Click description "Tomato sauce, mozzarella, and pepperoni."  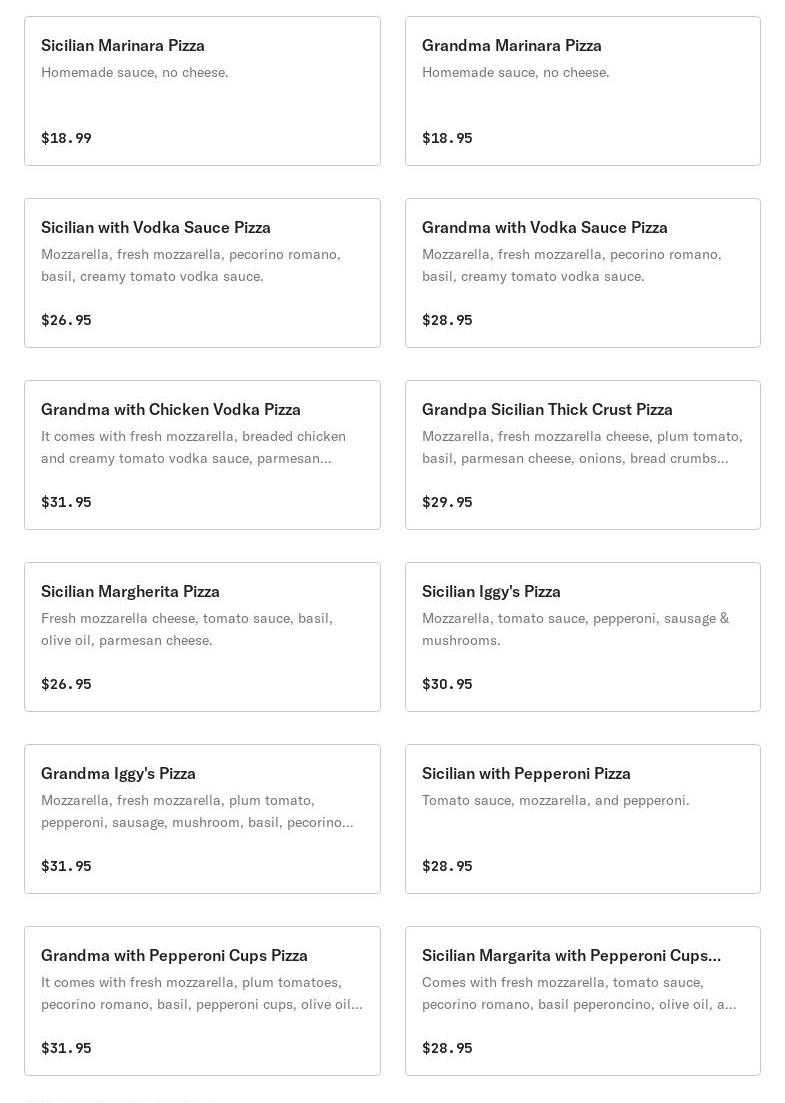pyautogui.click(x=555, y=800)
